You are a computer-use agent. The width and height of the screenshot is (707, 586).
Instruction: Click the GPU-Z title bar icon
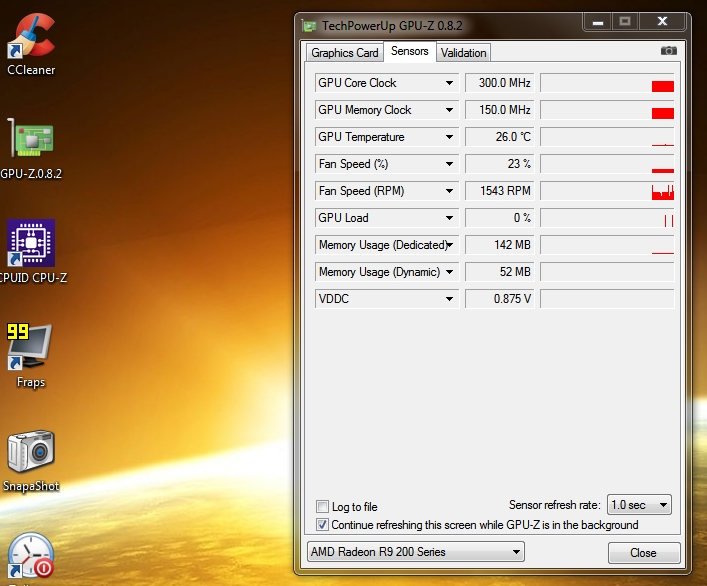click(309, 26)
